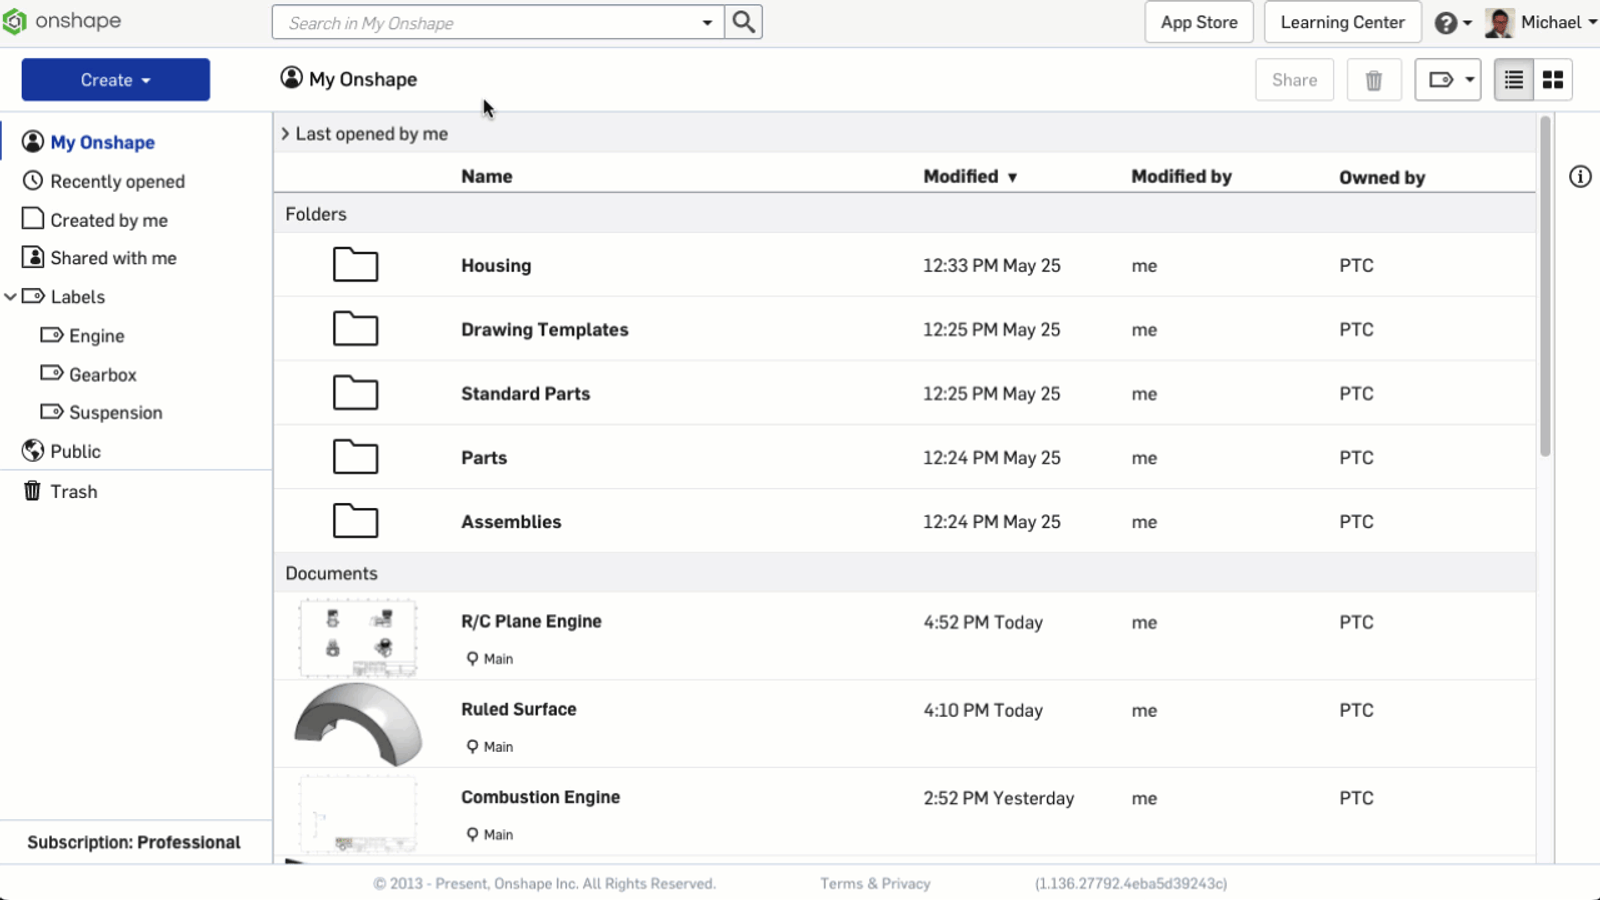Click the Search in My Onshape field
The height and width of the screenshot is (900, 1600).
pyautogui.click(x=485, y=22)
